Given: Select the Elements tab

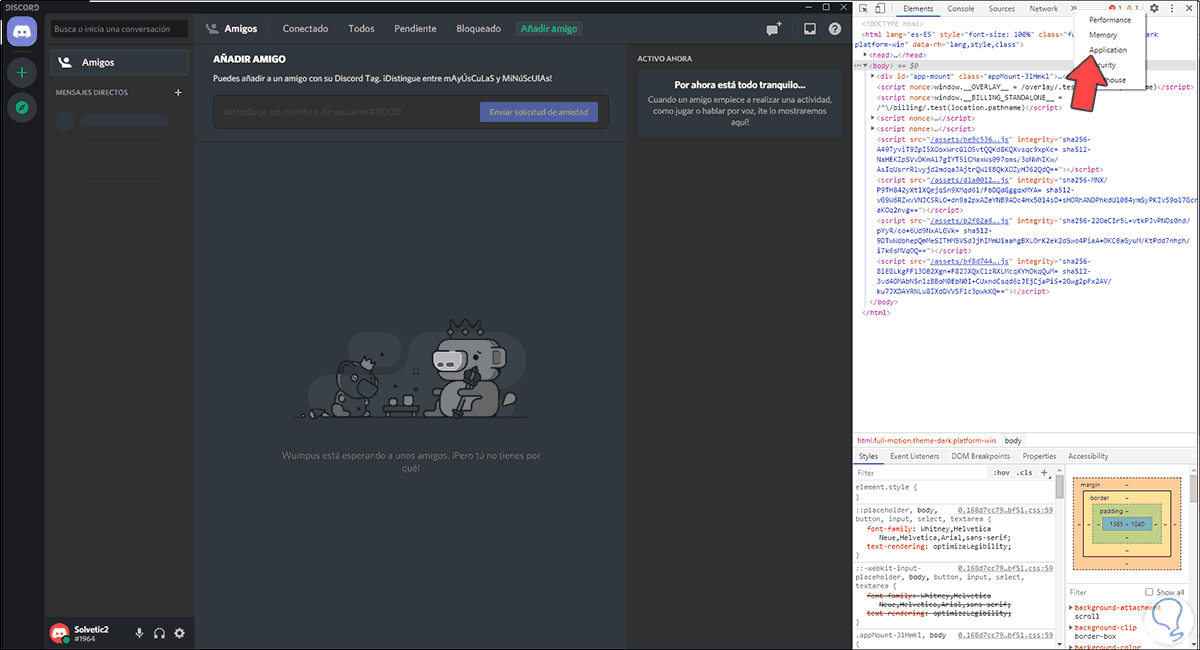Looking at the screenshot, I should (917, 8).
